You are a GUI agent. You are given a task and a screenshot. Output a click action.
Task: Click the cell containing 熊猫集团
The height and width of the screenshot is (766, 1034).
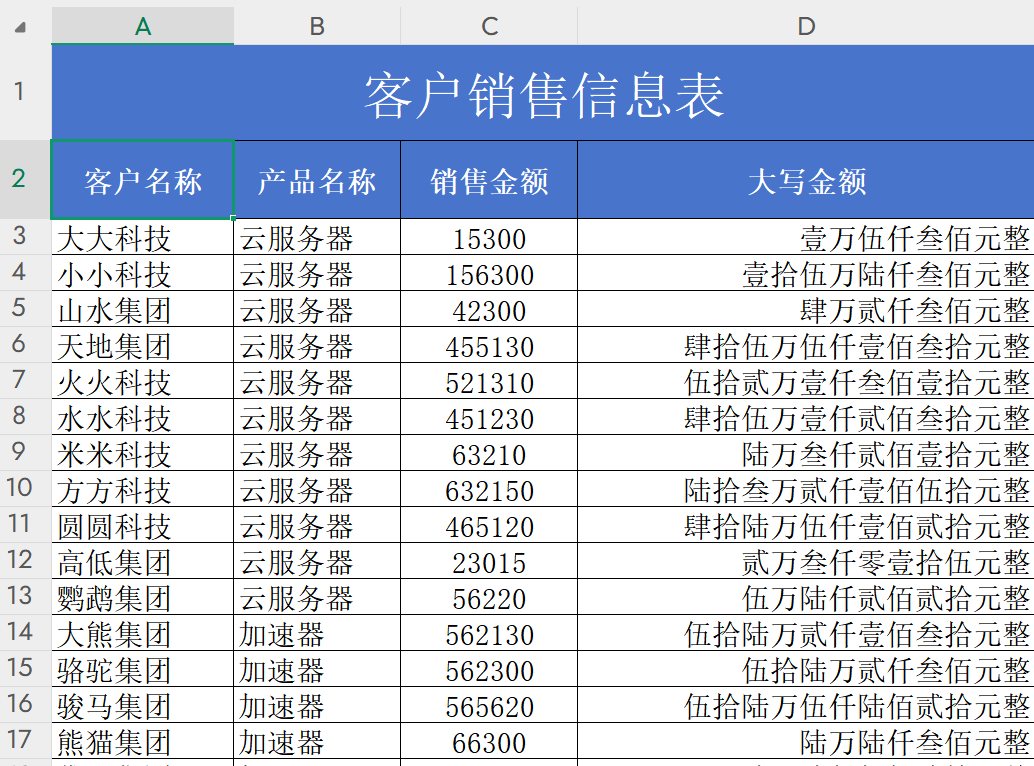[x=141, y=744]
